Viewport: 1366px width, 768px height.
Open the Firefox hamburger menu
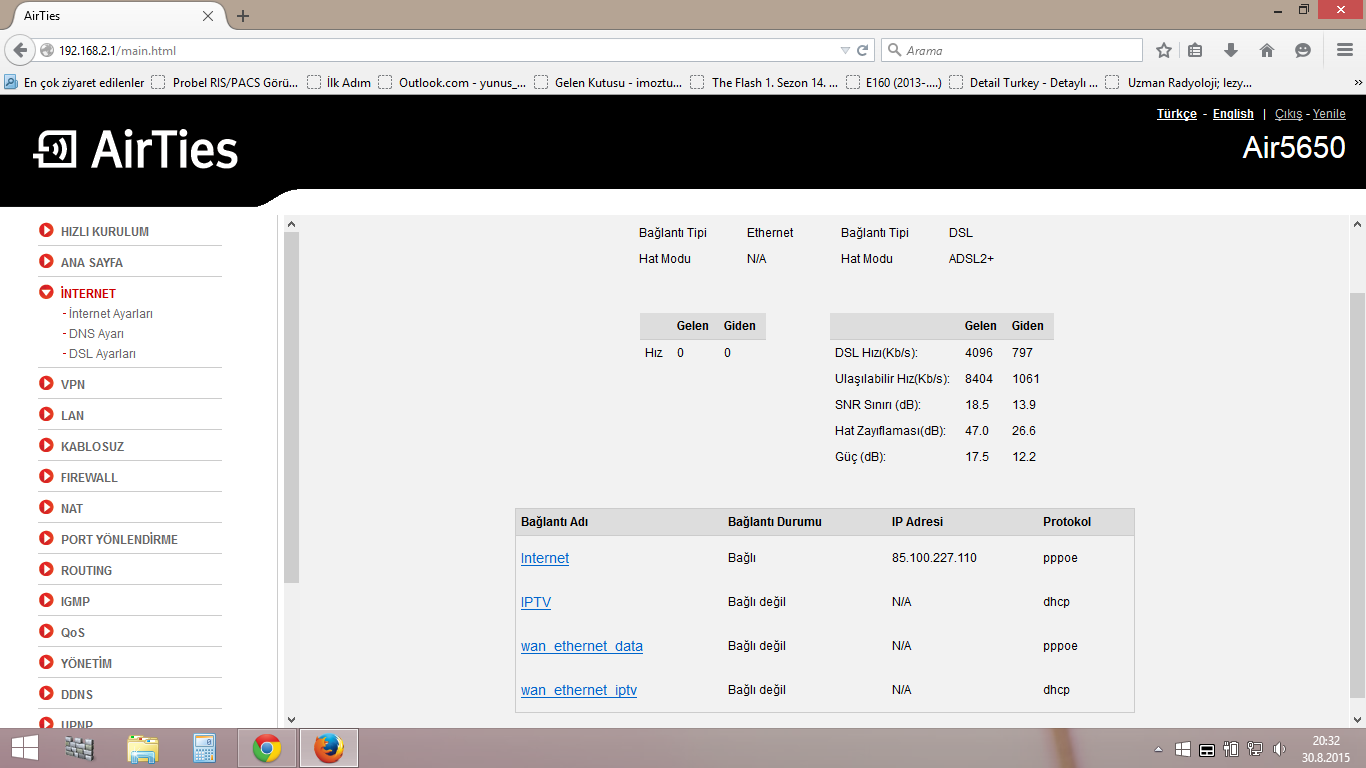coord(1345,50)
